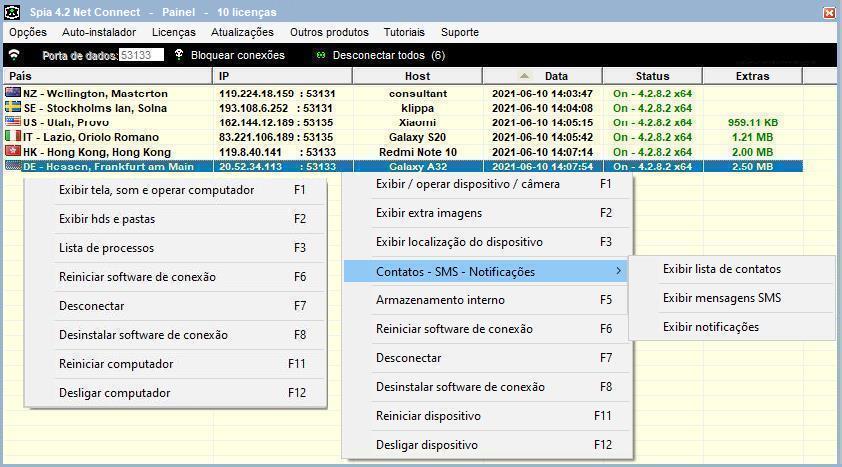Select Exibir notificações
The image size is (842, 467).
pos(732,327)
